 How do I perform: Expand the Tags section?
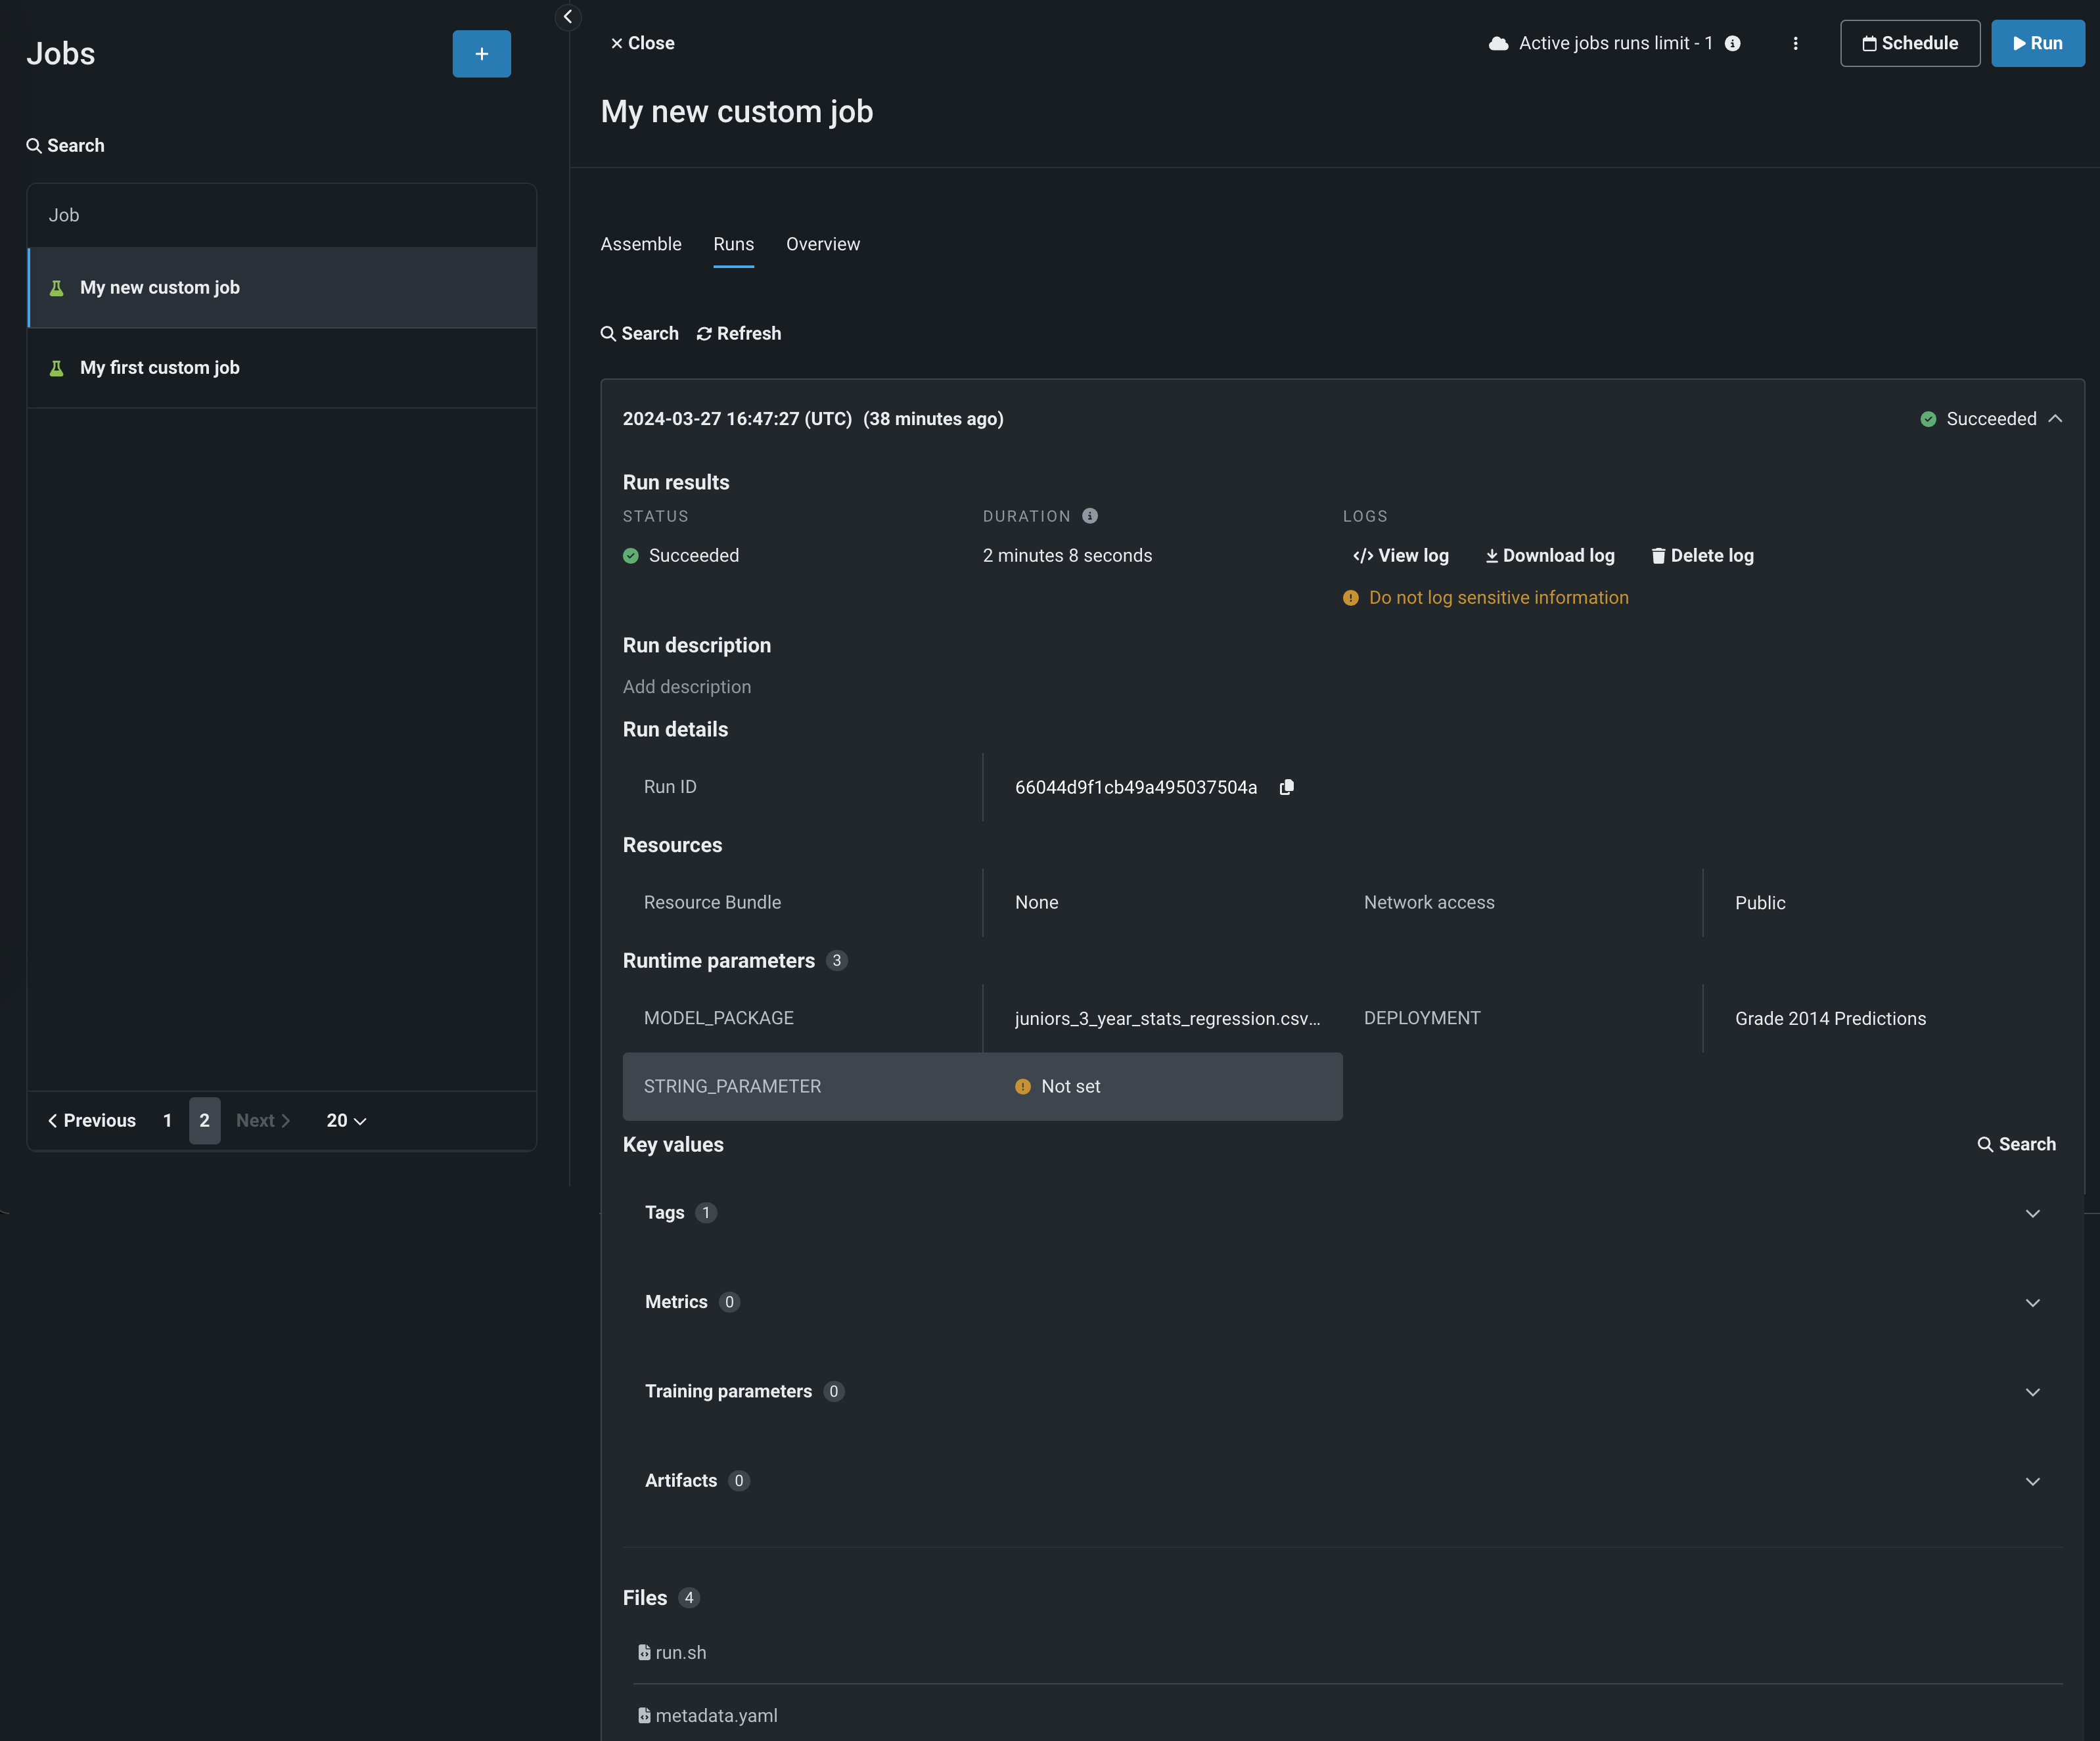(2032, 1213)
